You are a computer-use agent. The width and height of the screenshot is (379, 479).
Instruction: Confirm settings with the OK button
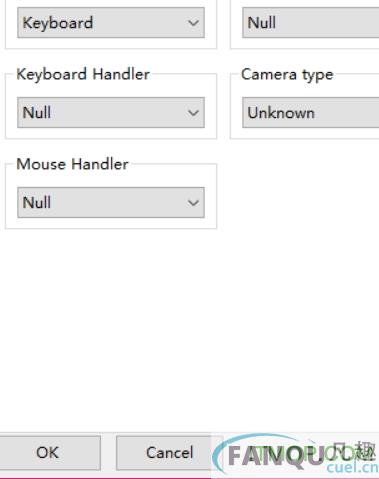pyautogui.click(x=49, y=452)
